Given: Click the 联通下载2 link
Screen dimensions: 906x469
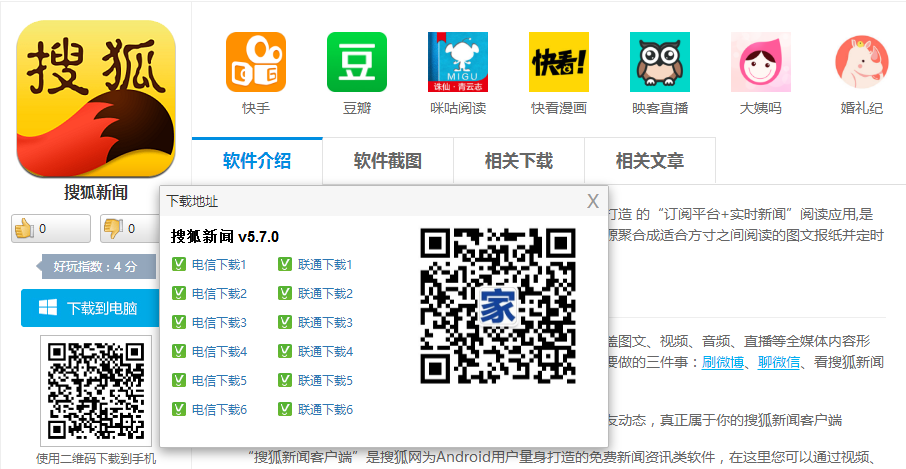Looking at the screenshot, I should pyautogui.click(x=325, y=294).
